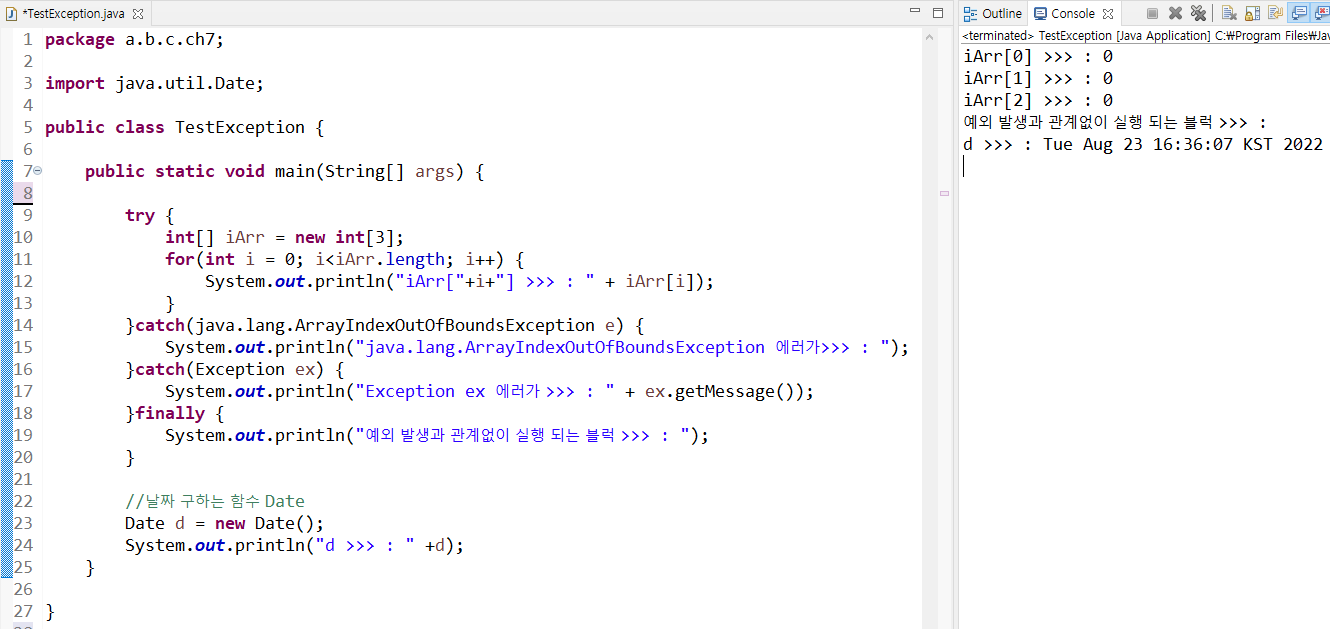Maximize the editor area
This screenshot has height=629, width=1330.
pos(938,13)
